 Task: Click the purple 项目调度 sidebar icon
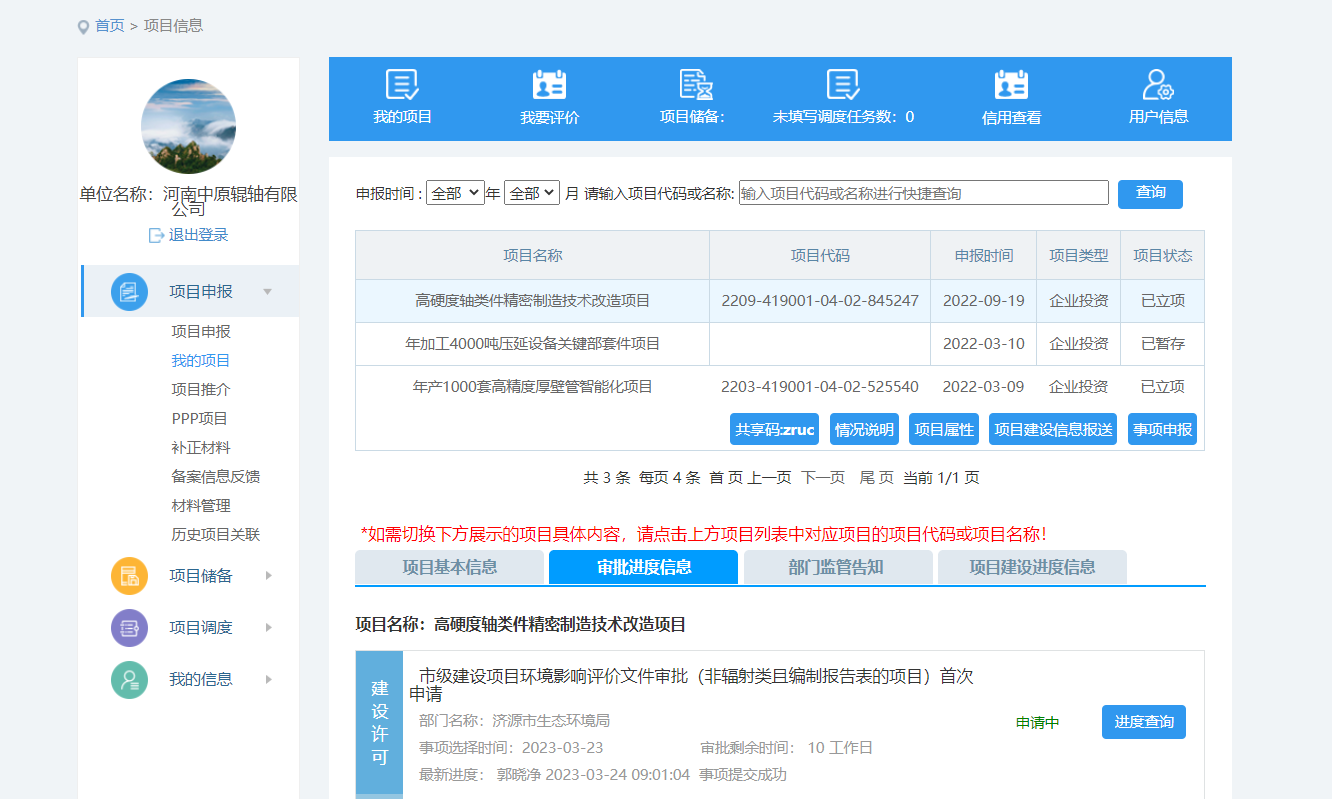(129, 628)
